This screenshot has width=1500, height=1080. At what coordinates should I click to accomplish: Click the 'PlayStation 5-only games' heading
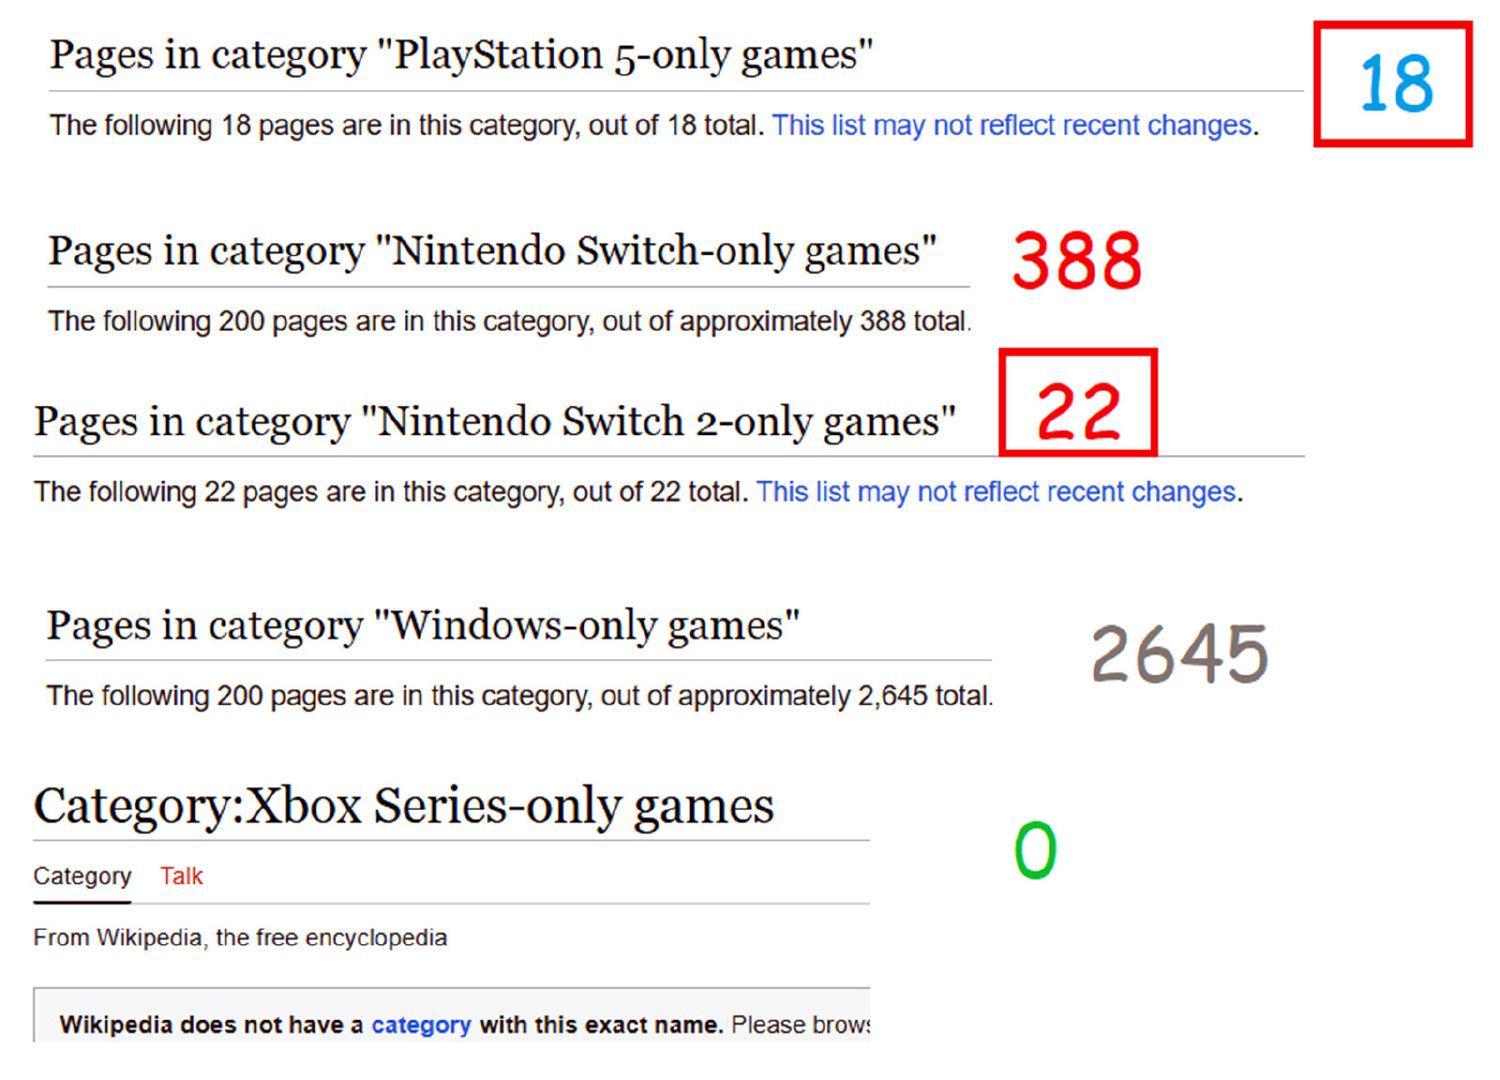pyautogui.click(x=461, y=55)
